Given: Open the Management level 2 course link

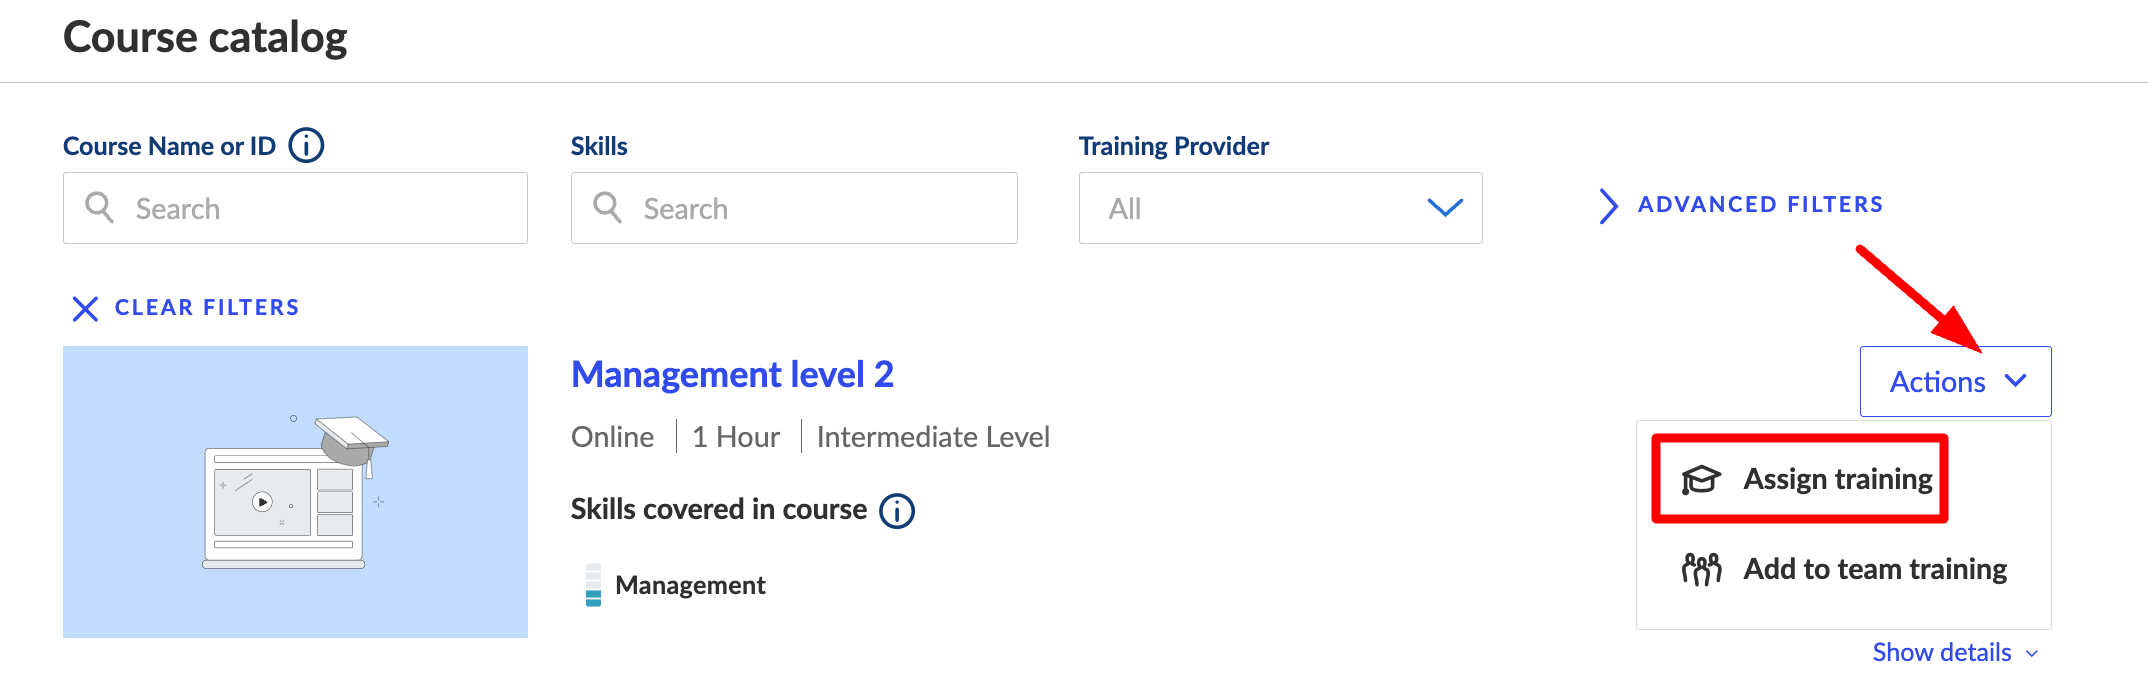Looking at the screenshot, I should pyautogui.click(x=732, y=375).
